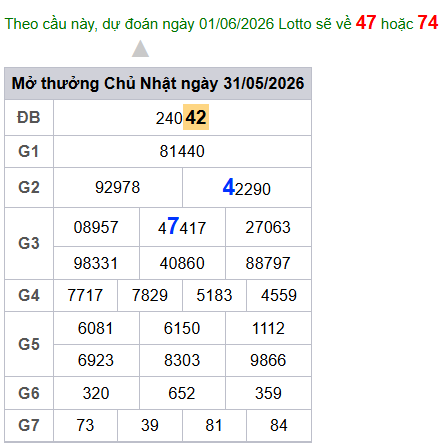This screenshot has width=442, height=447.
Task: Click the G7 number 84
Action: tap(279, 425)
